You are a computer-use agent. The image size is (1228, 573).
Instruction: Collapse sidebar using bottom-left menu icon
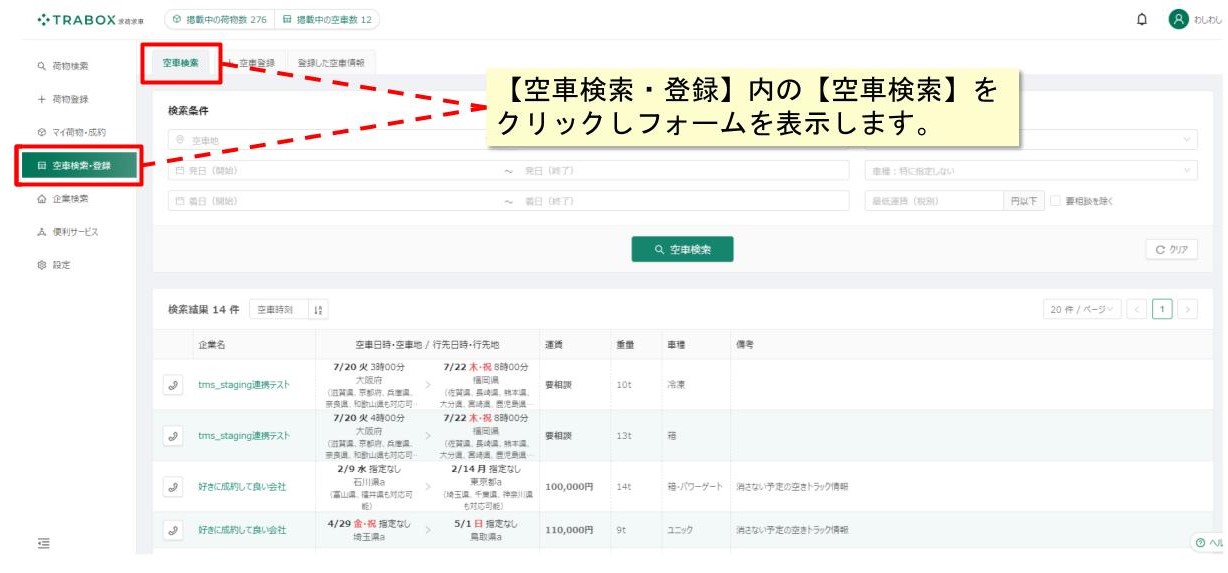[44, 543]
